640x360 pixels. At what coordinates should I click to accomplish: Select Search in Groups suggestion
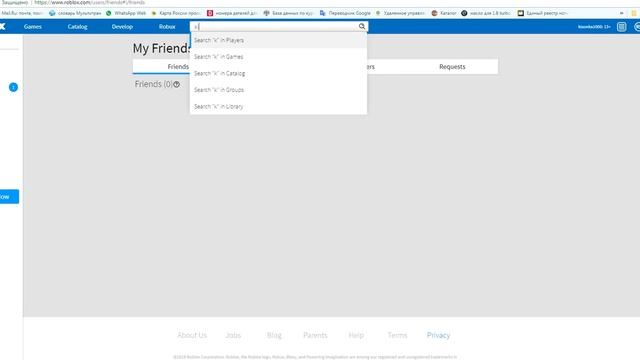(278, 90)
